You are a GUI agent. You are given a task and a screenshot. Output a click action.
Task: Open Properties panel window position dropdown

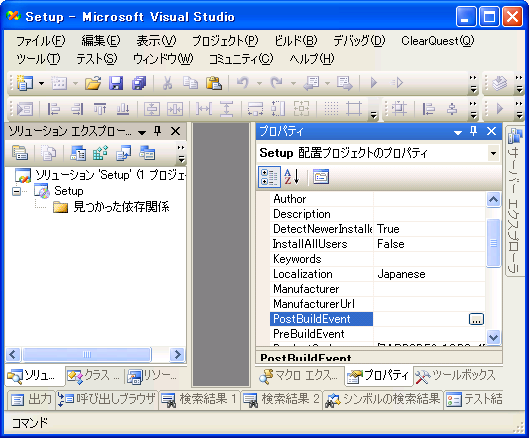click(458, 132)
